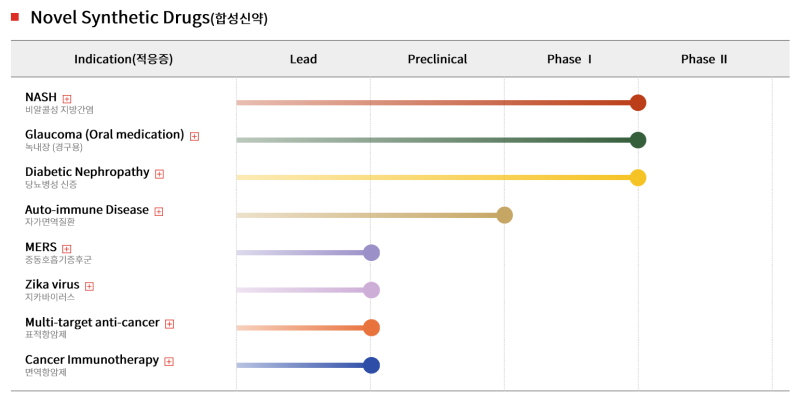Select the dark green Glaucoma progress dot
The height and width of the screenshot is (398, 800).
[638, 140]
